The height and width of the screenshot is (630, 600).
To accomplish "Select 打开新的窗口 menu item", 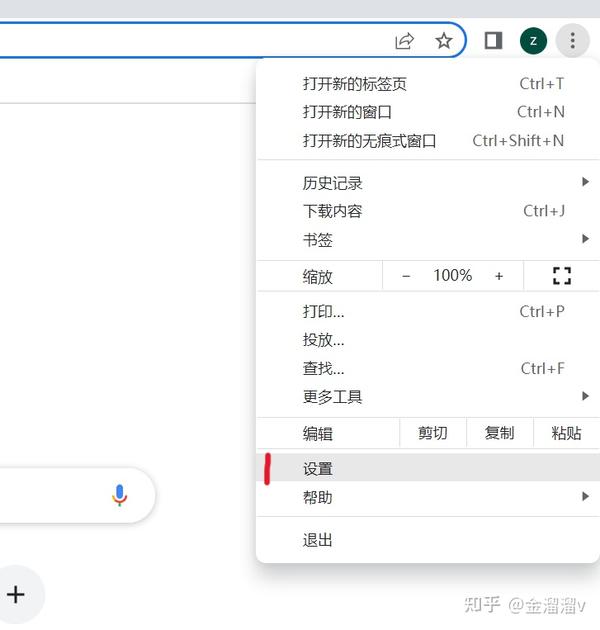I will pos(428,112).
